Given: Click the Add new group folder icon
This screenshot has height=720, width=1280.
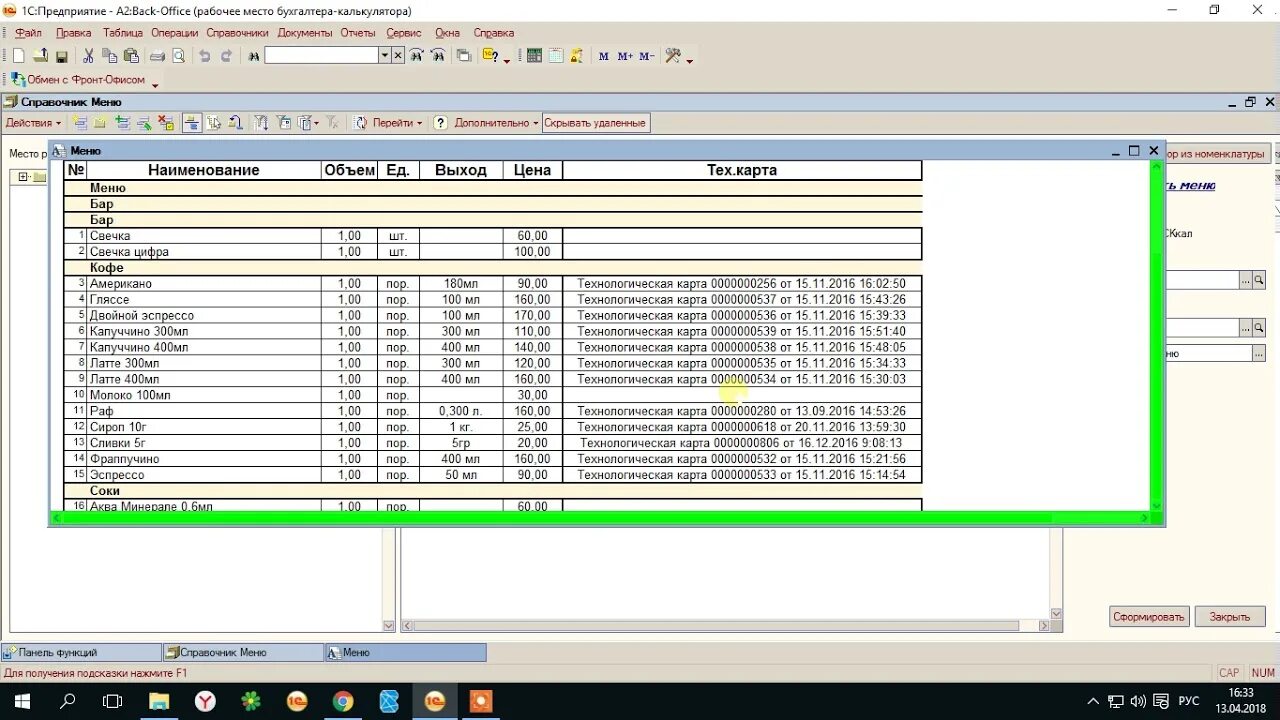Looking at the screenshot, I should click(99, 123).
